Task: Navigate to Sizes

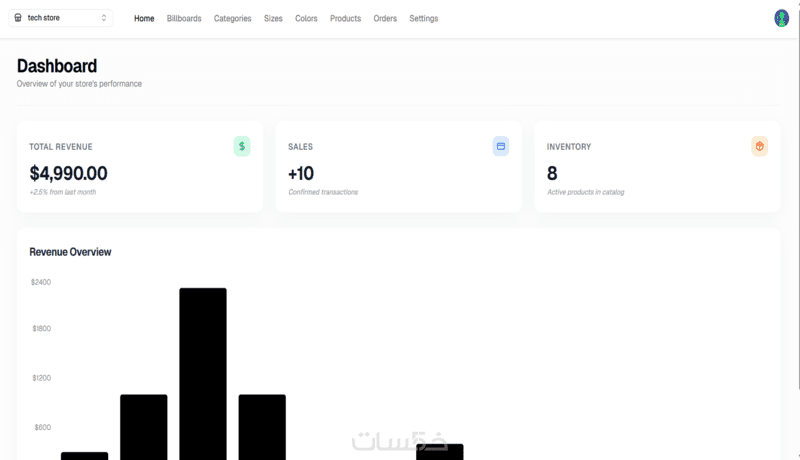Action: coord(273,18)
